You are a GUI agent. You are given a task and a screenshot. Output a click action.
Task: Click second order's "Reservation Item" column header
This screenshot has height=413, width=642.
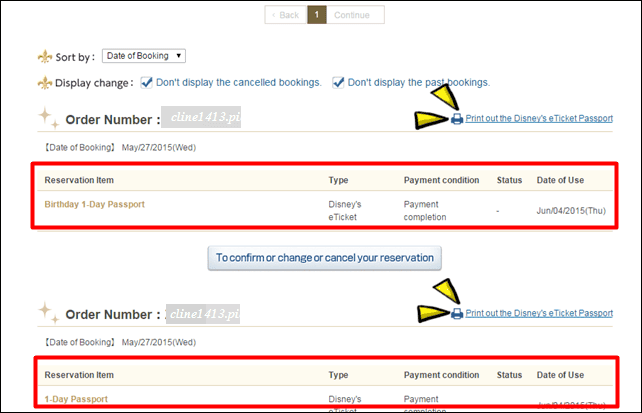tap(79, 375)
